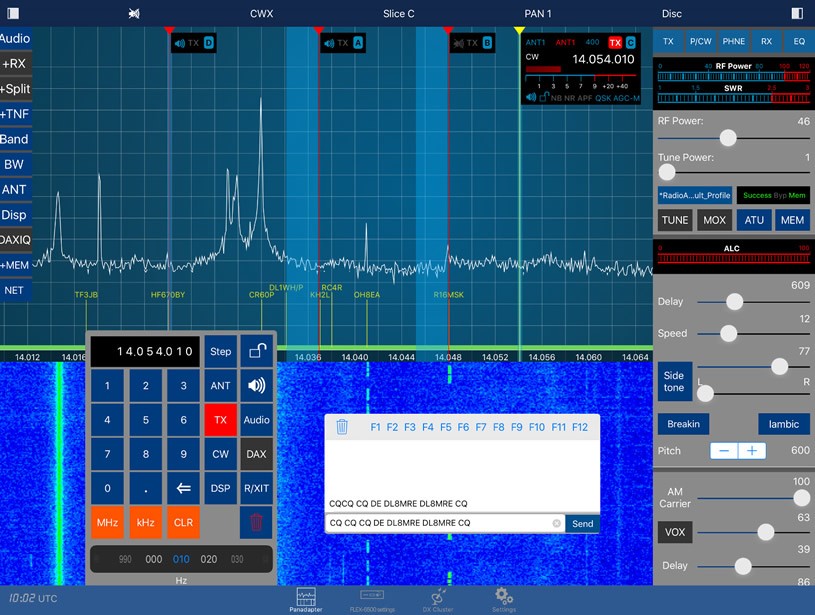
Task: Toggle the Sidetone button
Action: [x=674, y=381]
